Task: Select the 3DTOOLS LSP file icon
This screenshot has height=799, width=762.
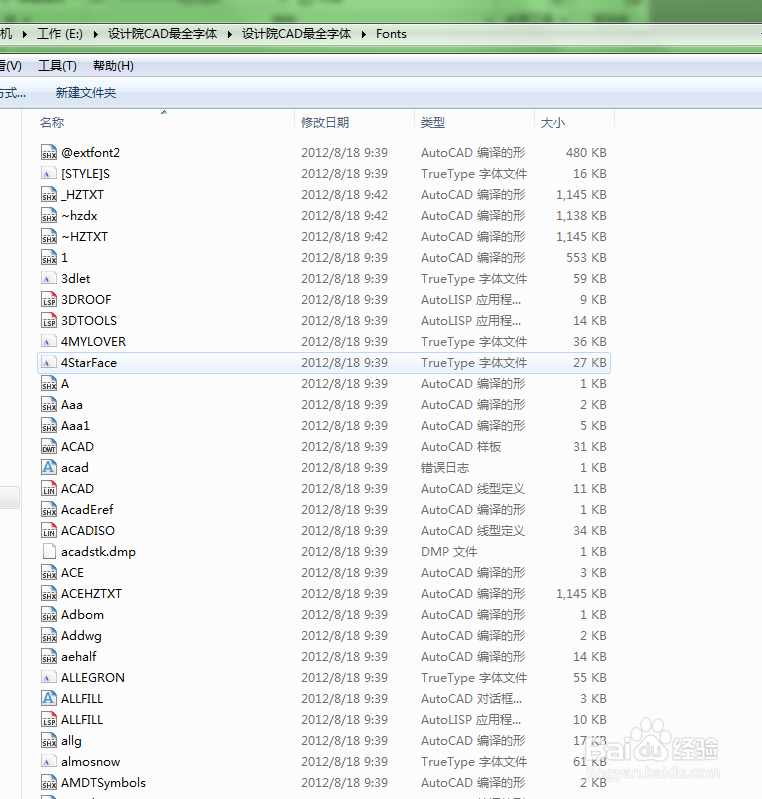Action: [49, 321]
